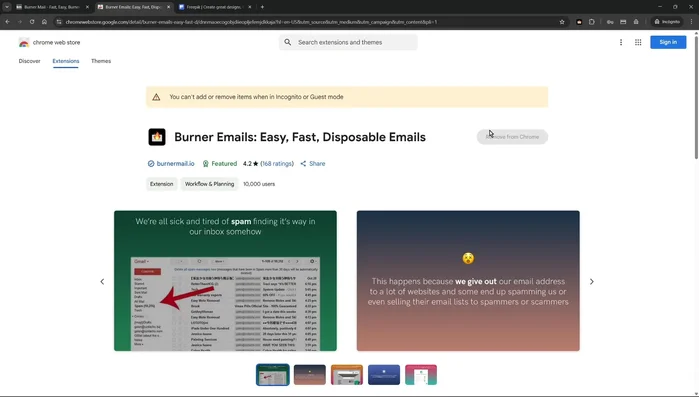This screenshot has width=699, height=397.
Task: Open the web store more options menu
Action: pos(621,42)
